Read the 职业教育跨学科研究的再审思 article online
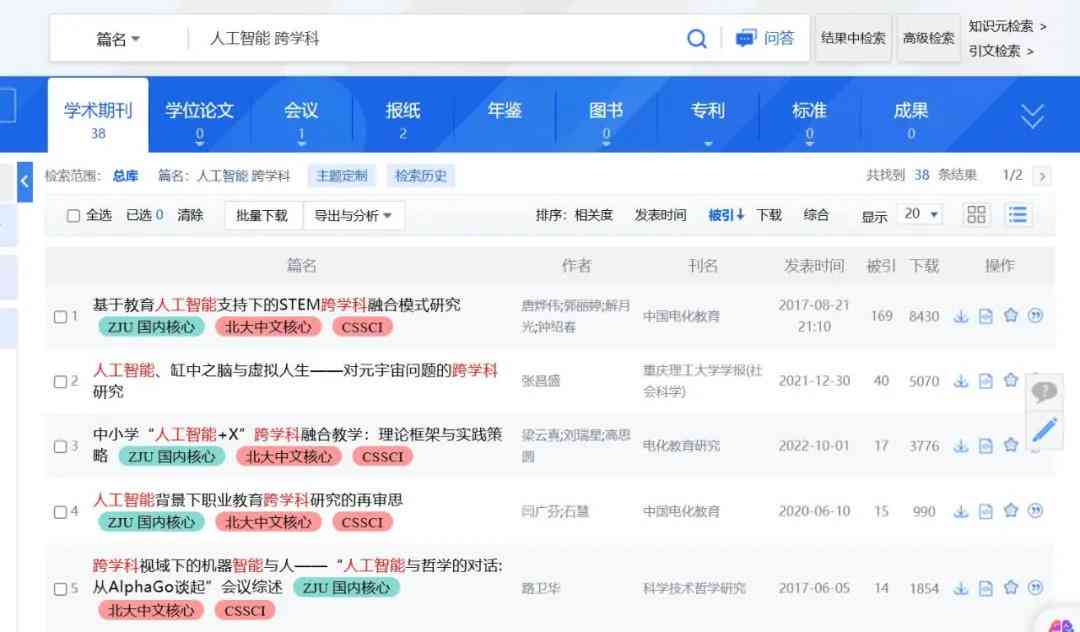 pyautogui.click(x=986, y=512)
